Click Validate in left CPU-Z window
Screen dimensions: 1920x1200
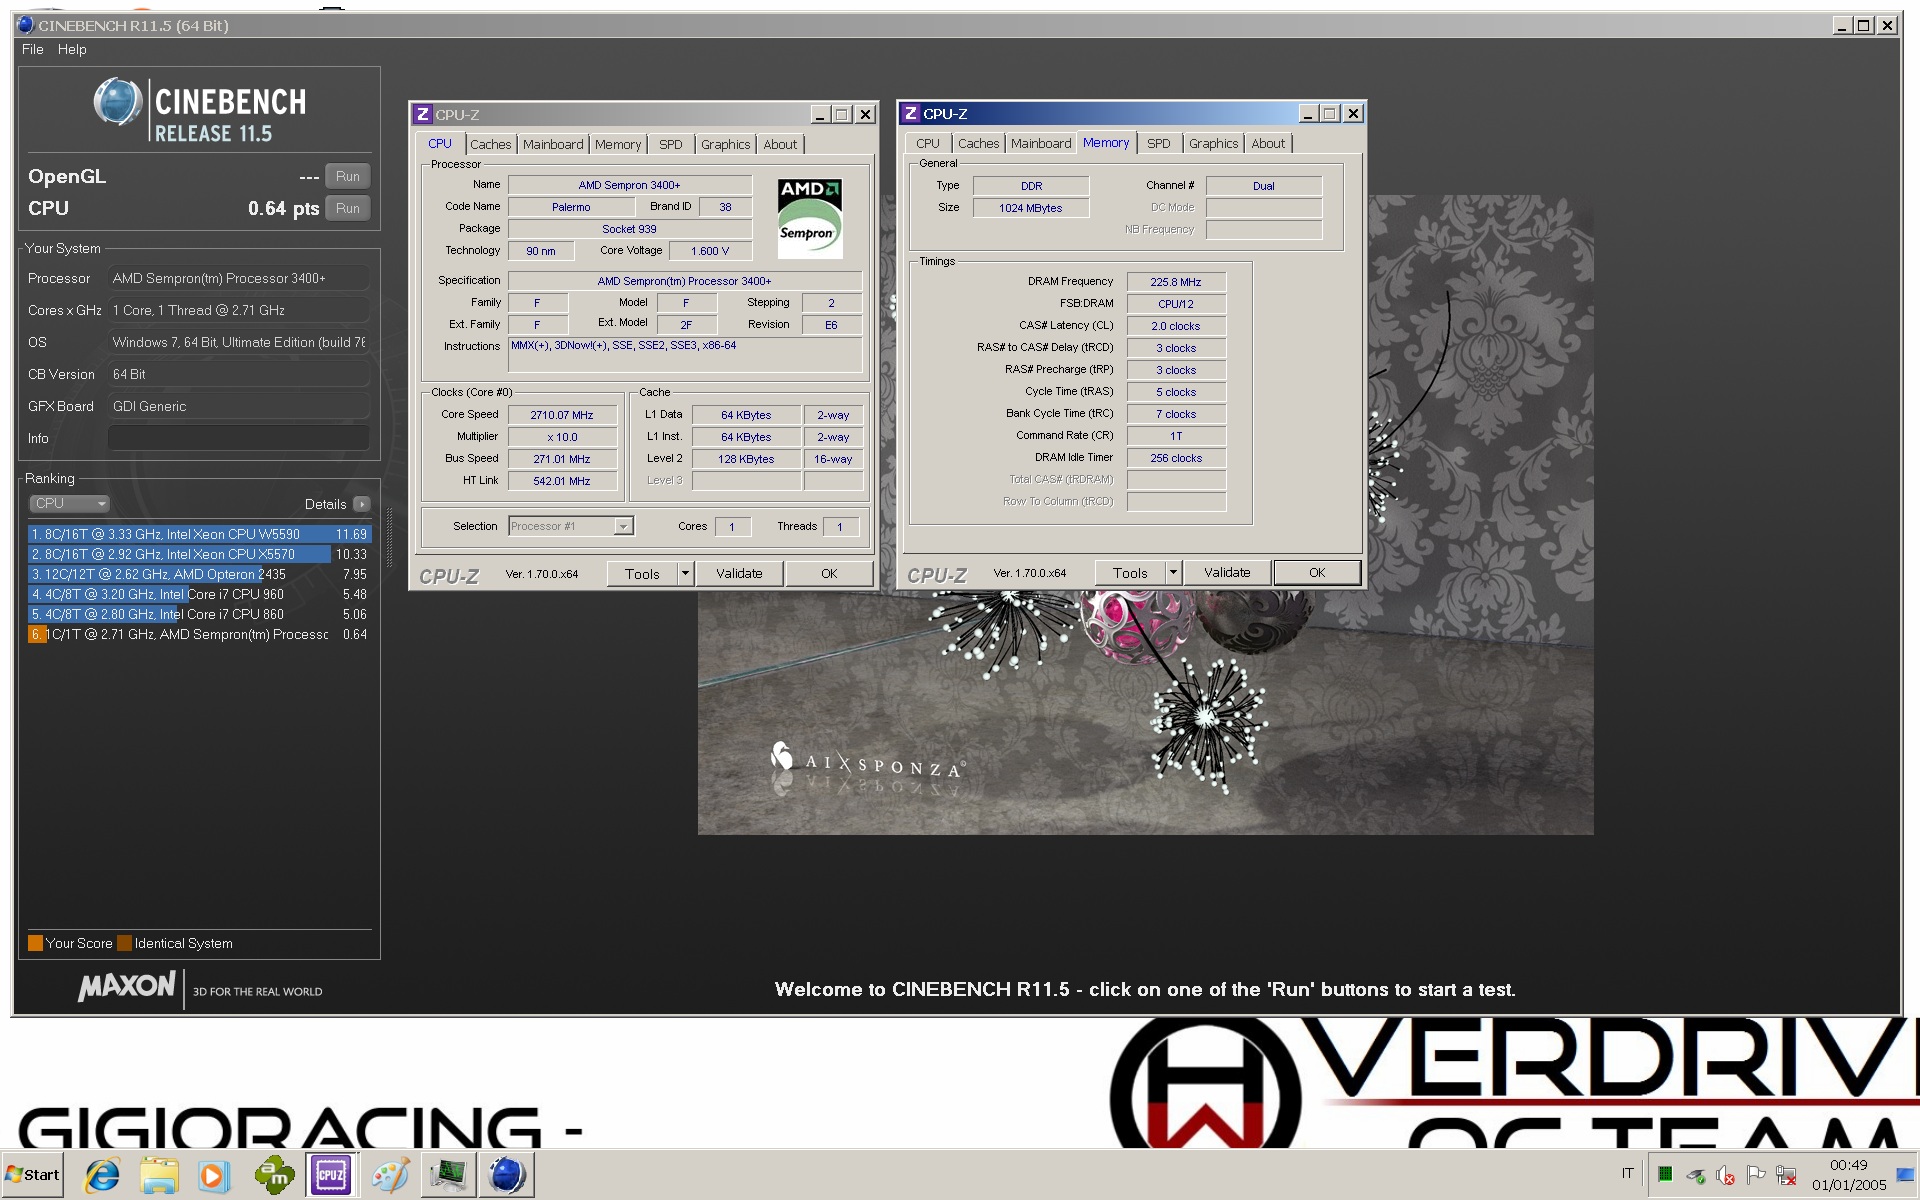point(739,573)
